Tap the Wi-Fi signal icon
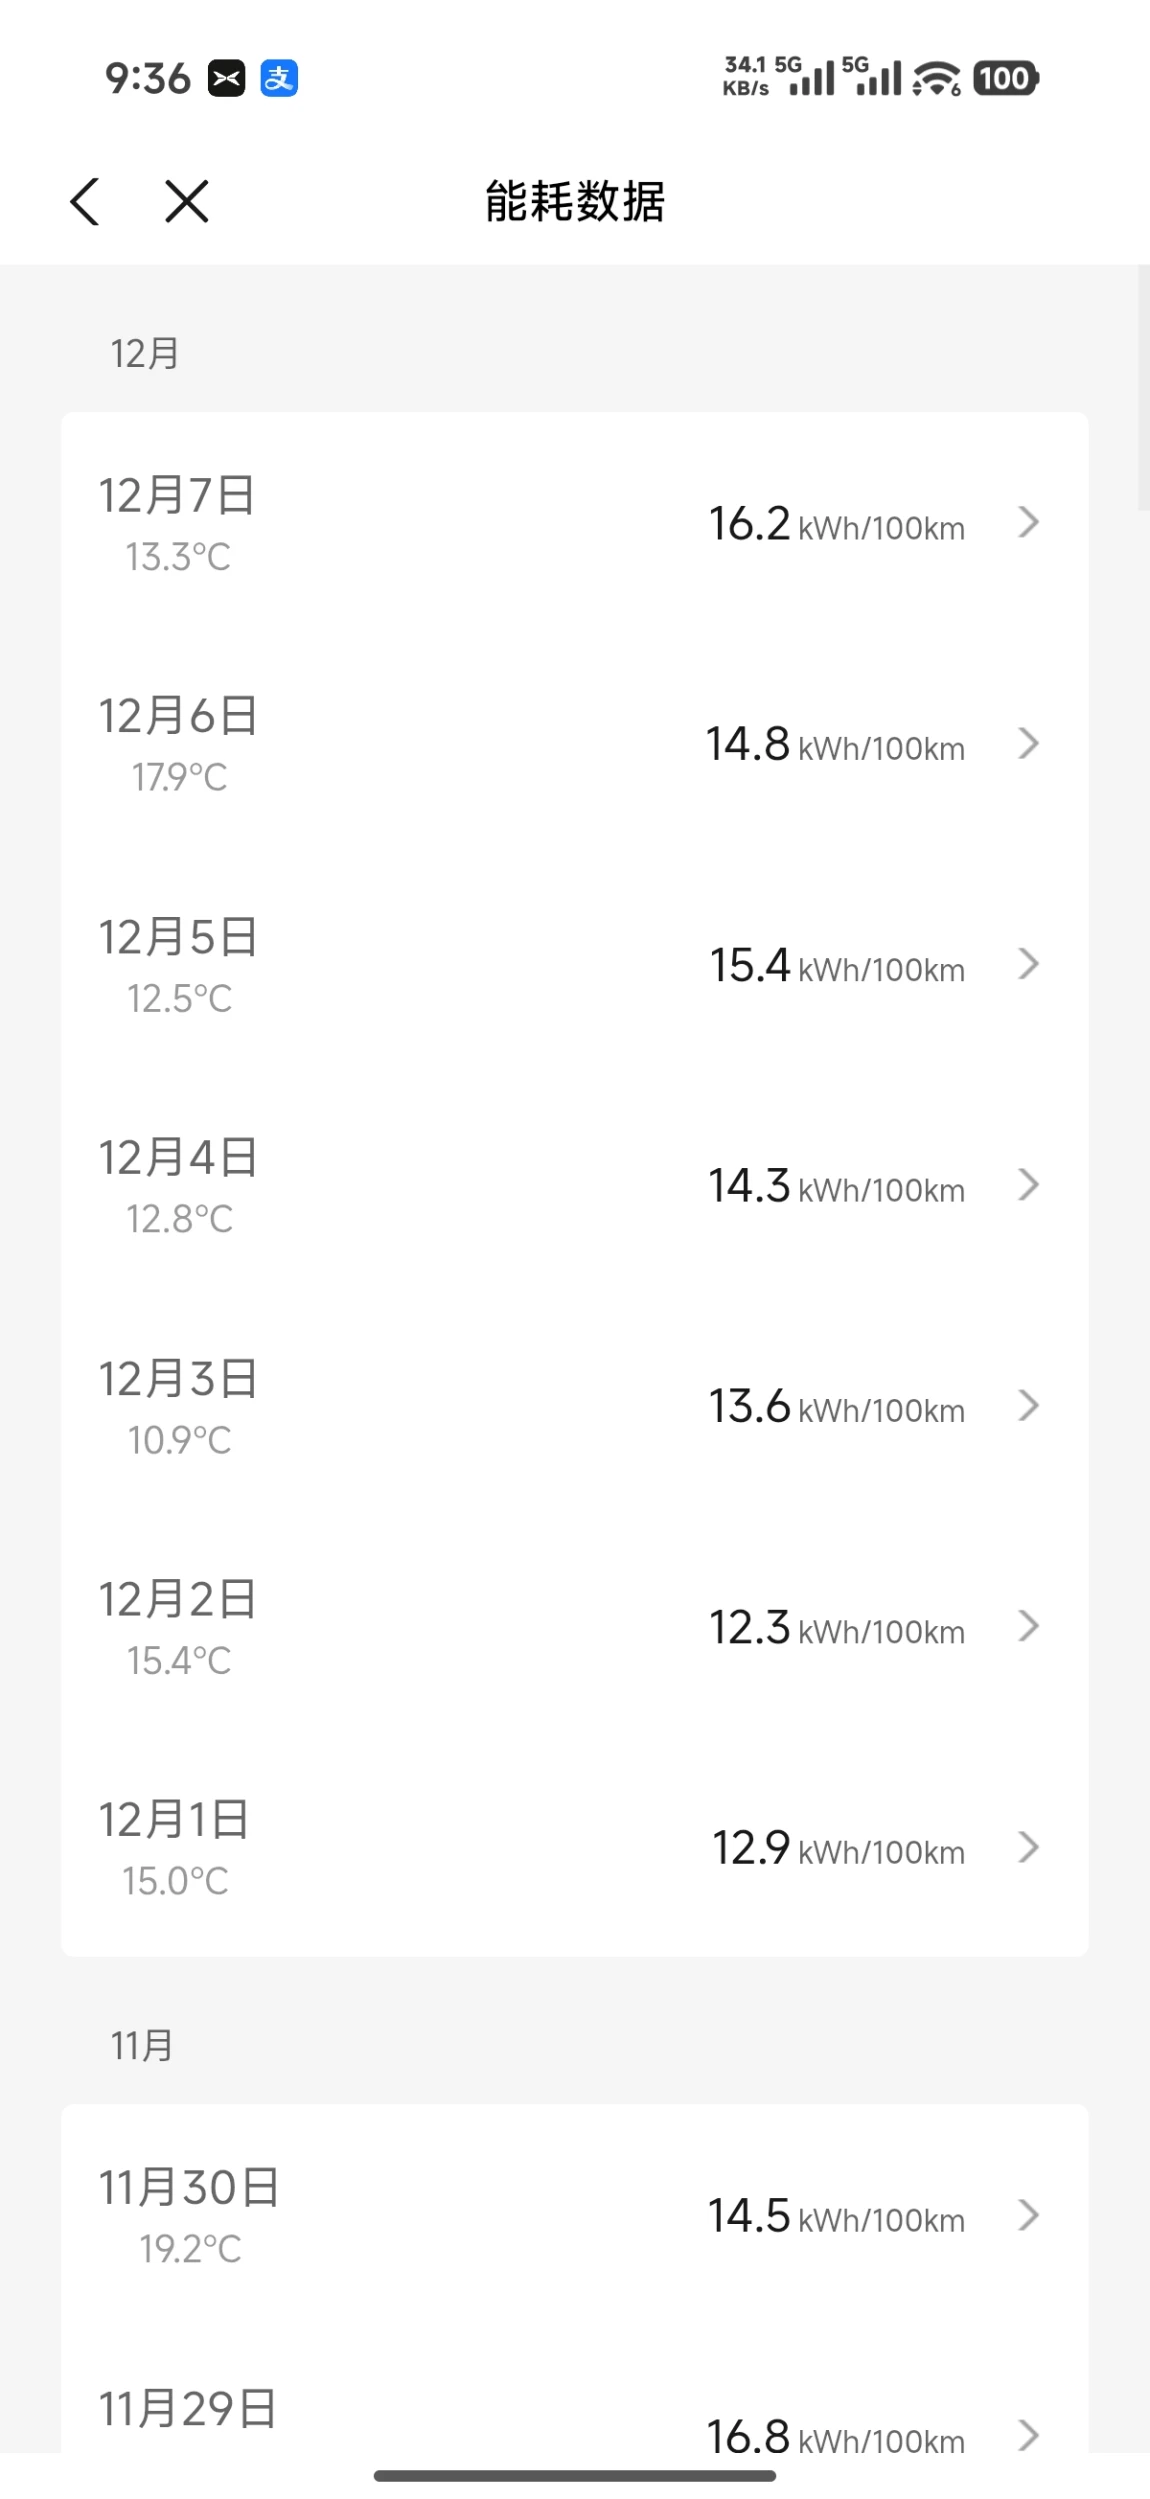The image size is (1150, 2499). point(937,78)
